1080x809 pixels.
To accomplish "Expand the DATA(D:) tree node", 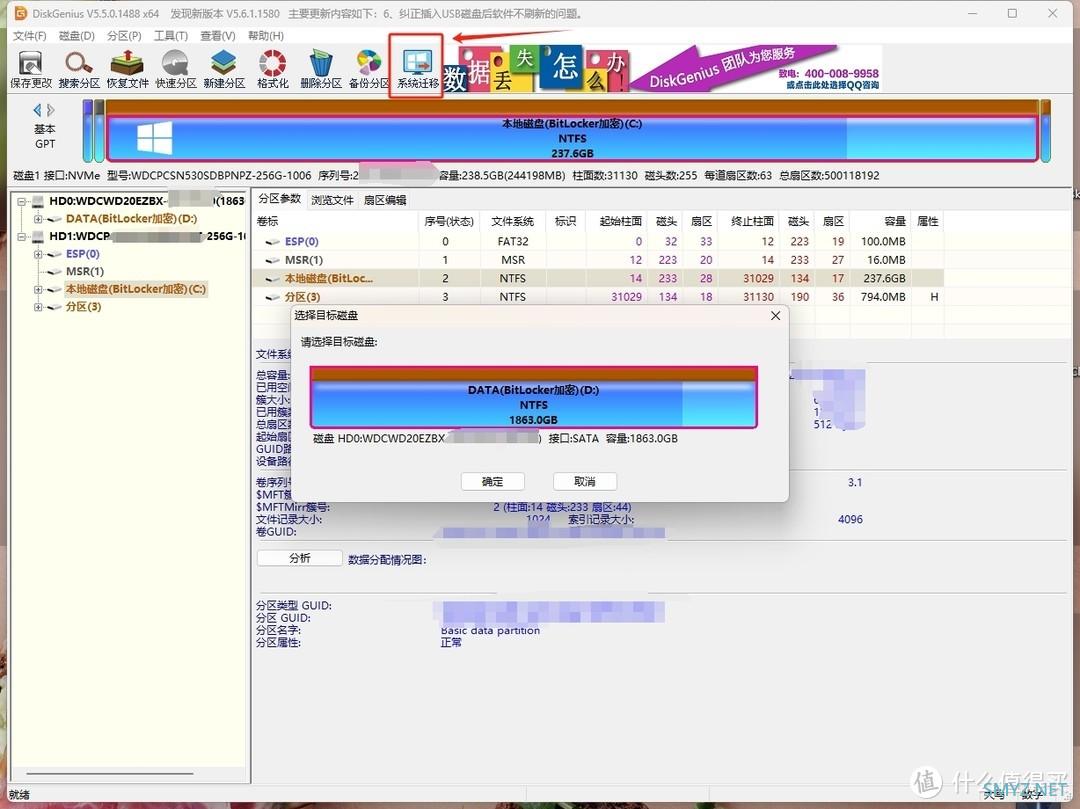I will coord(38,219).
